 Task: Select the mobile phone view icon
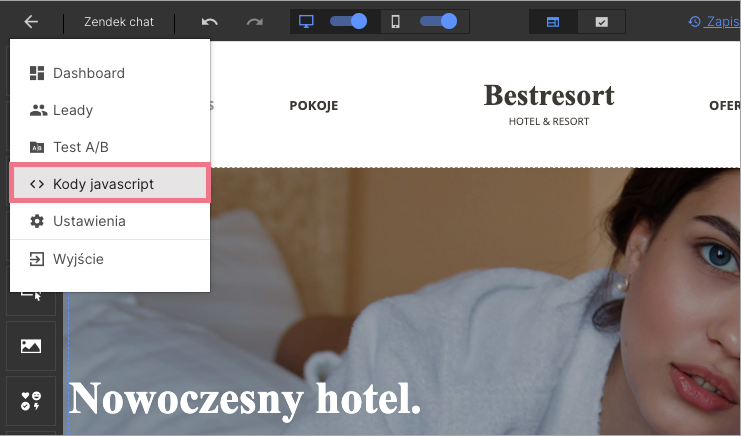396,21
